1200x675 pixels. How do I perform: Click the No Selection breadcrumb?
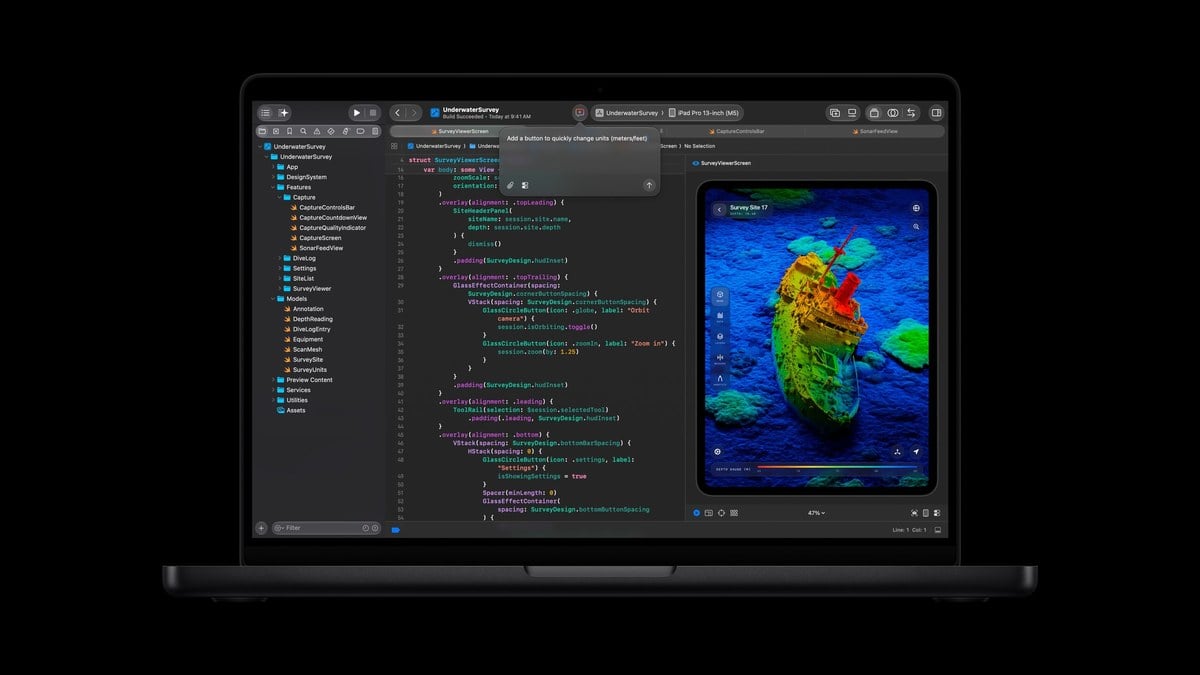699,146
